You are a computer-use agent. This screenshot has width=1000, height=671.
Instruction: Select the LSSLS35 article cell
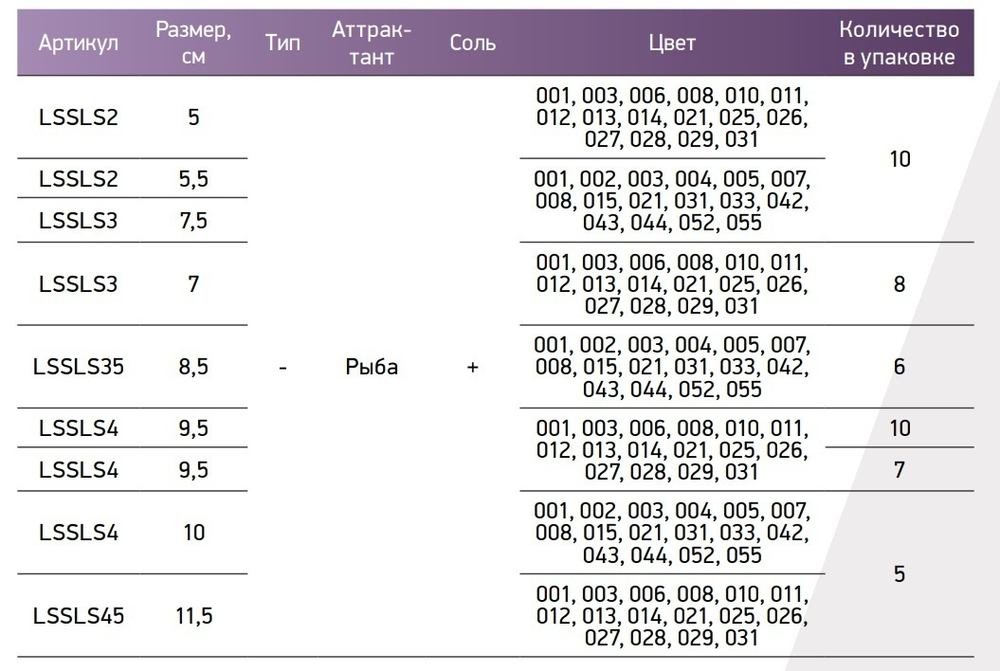(x=79, y=367)
